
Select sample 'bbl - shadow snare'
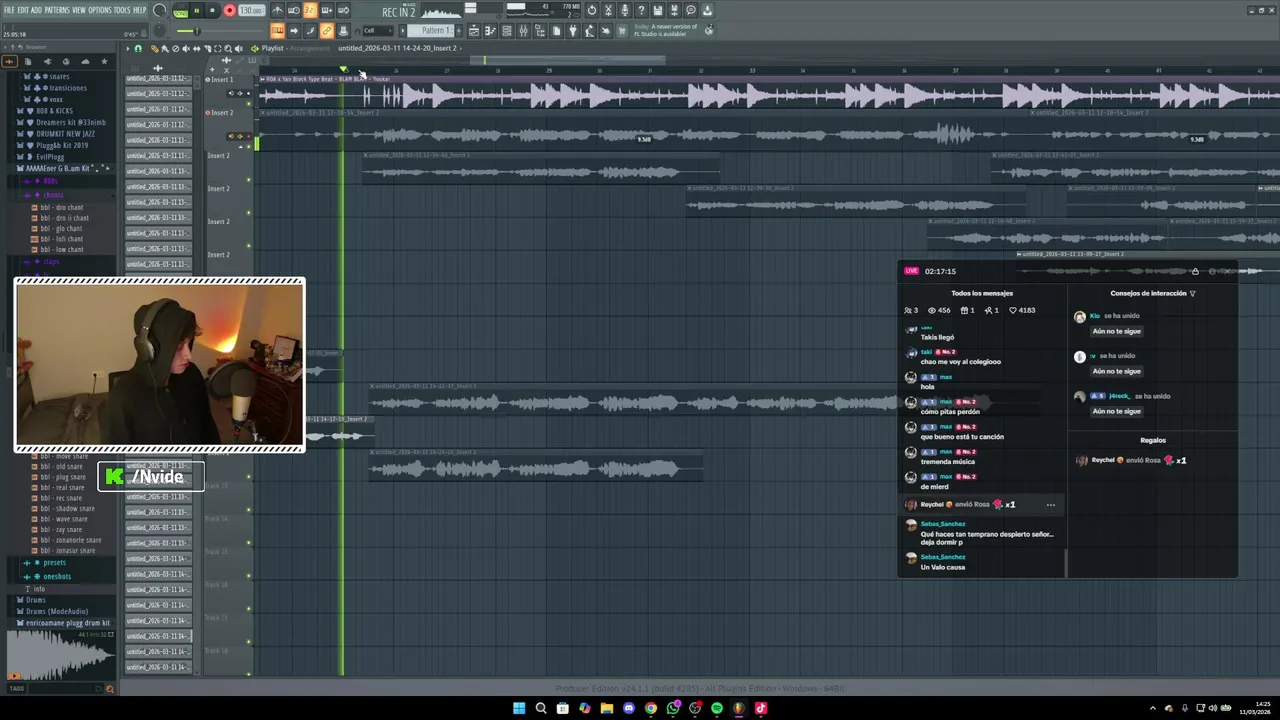(x=64, y=508)
